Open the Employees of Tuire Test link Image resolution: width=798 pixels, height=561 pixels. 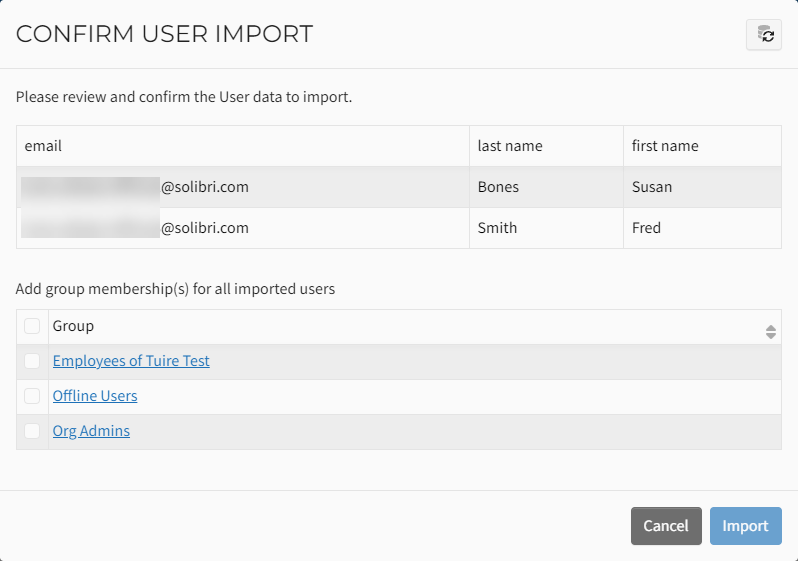[x=131, y=361]
